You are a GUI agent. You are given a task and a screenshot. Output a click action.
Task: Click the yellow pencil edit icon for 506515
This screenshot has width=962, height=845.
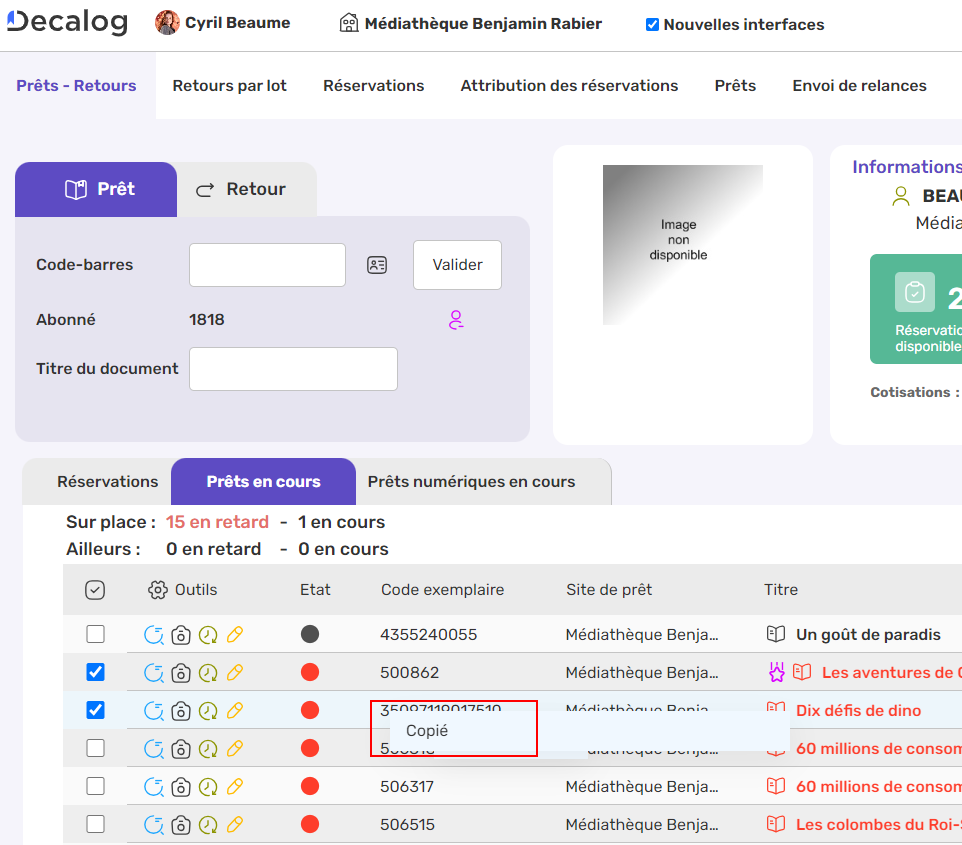[x=235, y=825]
